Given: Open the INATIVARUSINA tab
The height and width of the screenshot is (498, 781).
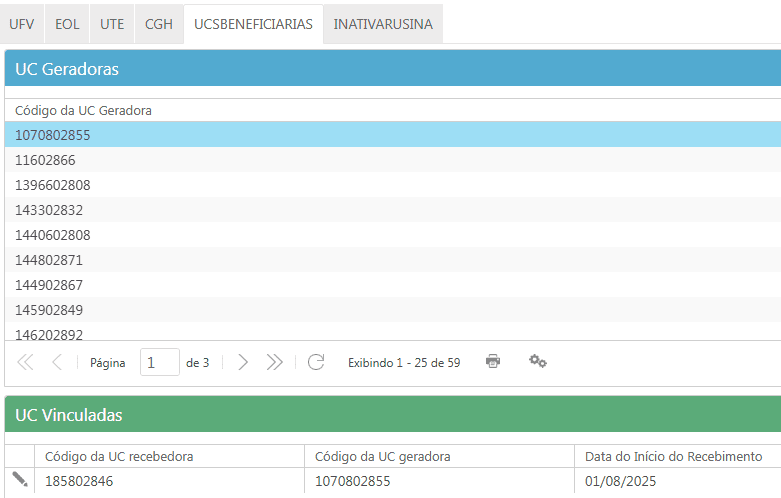Looking at the screenshot, I should [383, 24].
